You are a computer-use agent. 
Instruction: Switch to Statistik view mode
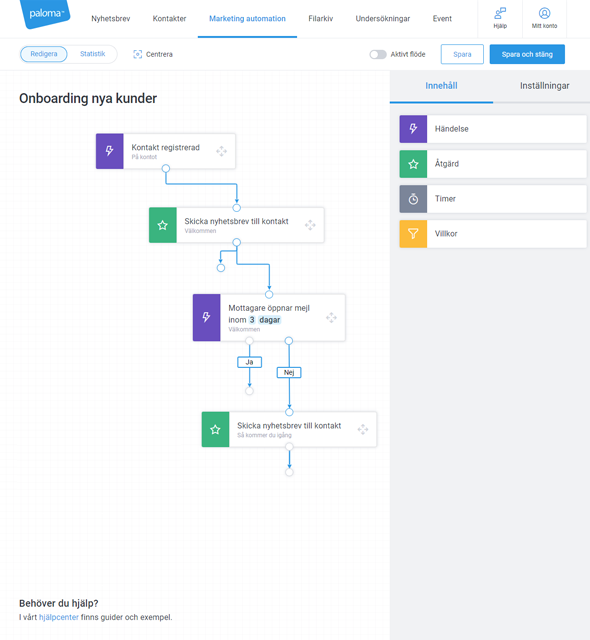tap(93, 54)
